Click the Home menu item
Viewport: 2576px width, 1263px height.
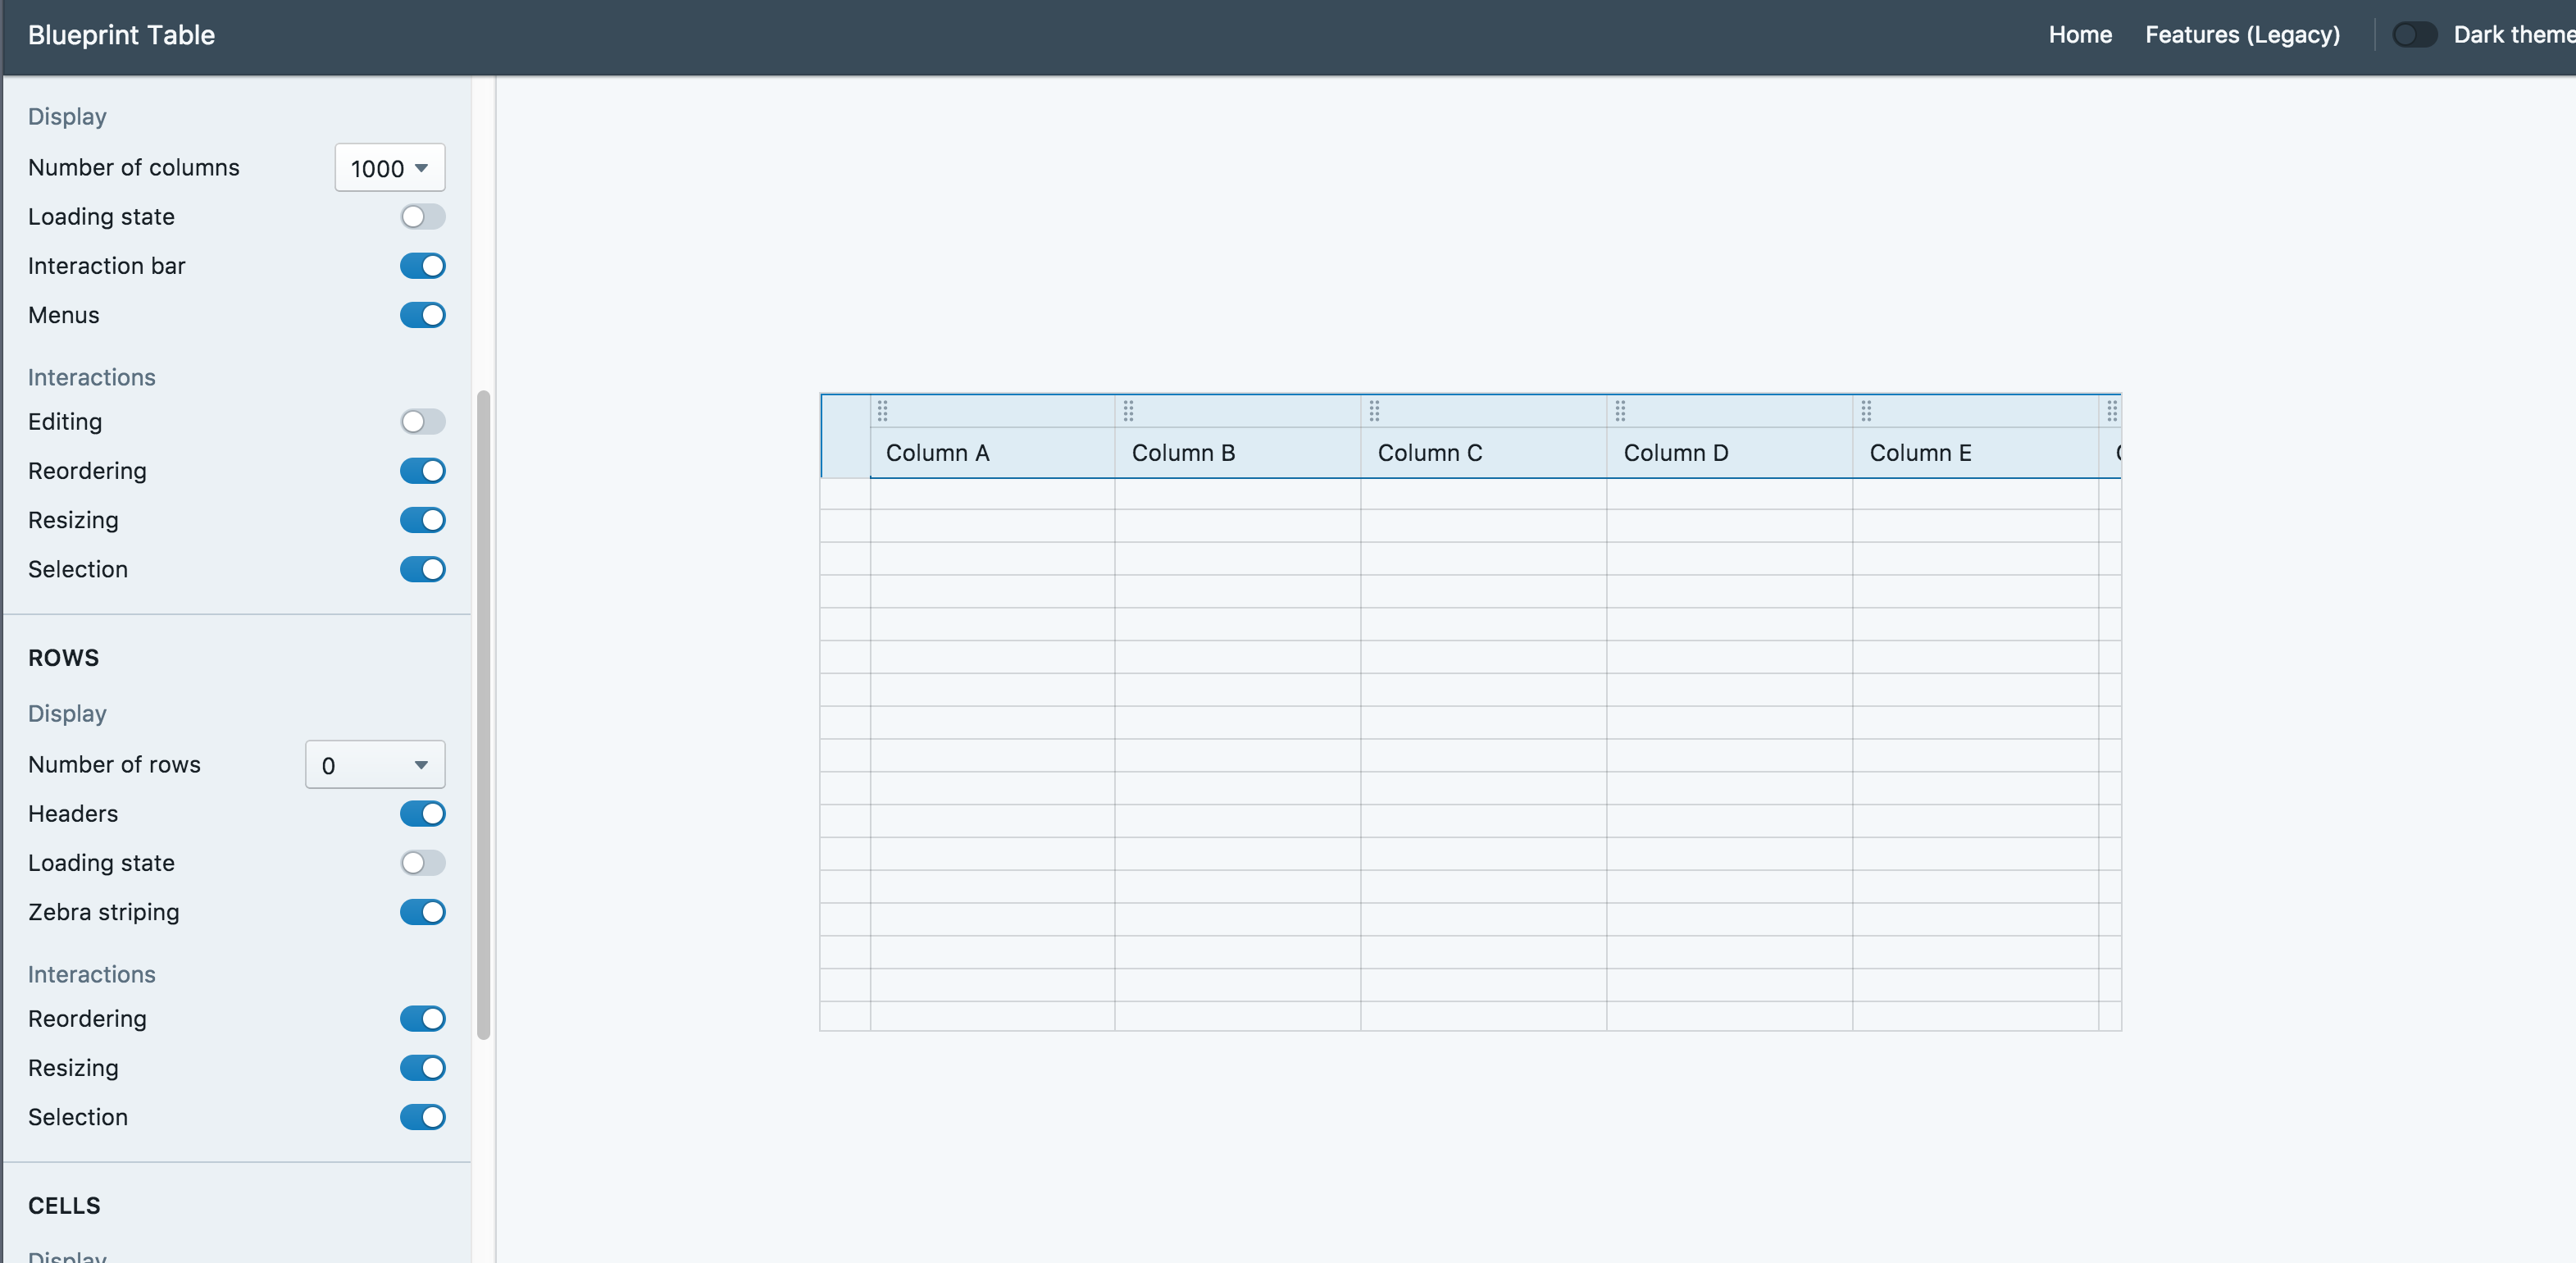(x=2080, y=34)
